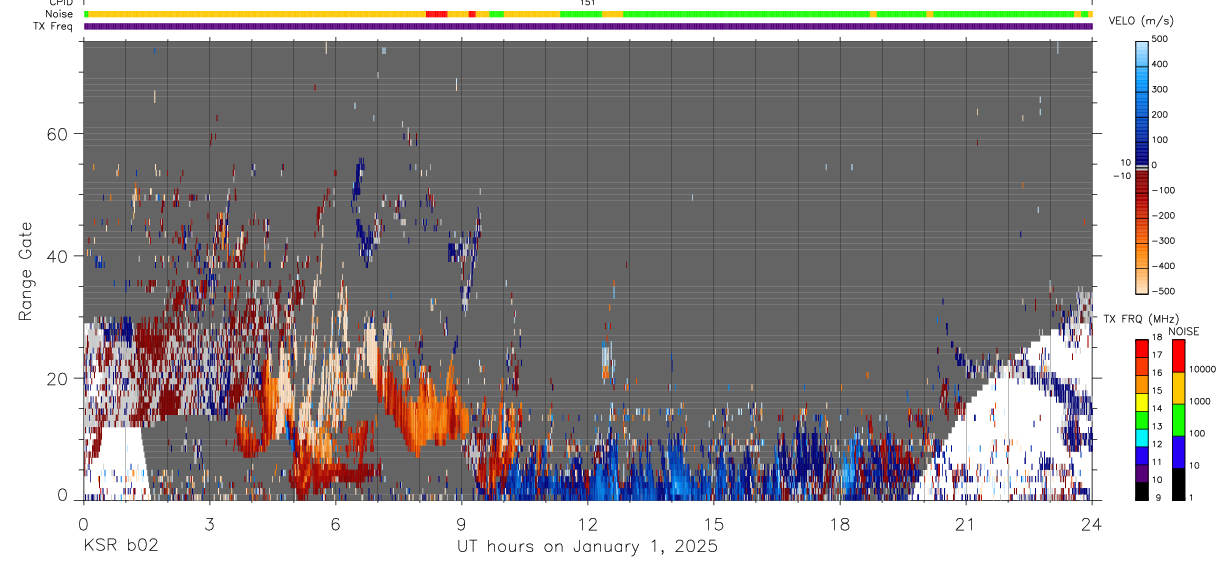
Task: Click the 18 label on the TX FRQ legend
Action: tap(1157, 337)
